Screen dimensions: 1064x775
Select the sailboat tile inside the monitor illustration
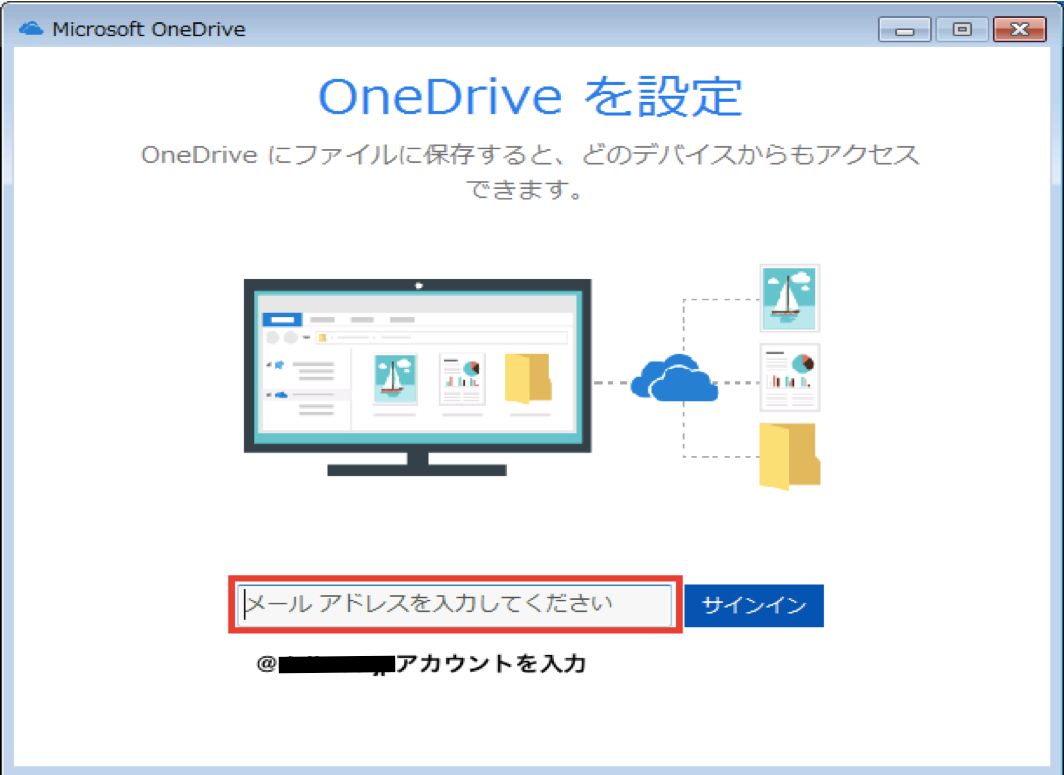[395, 380]
